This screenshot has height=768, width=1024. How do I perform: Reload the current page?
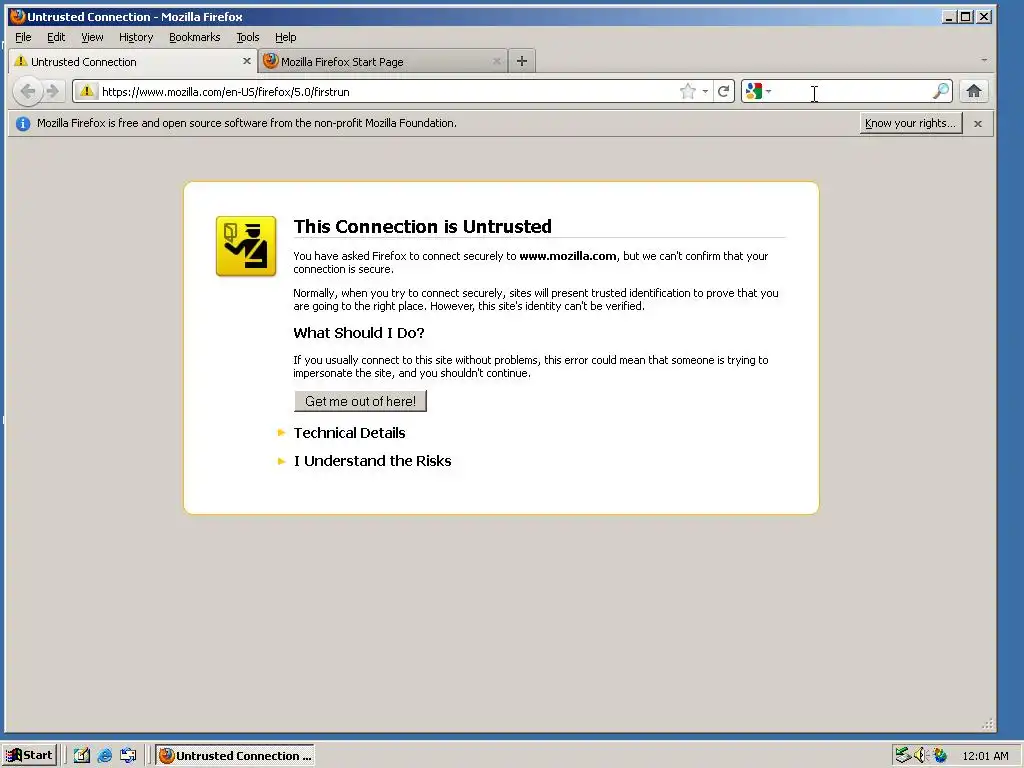[724, 91]
